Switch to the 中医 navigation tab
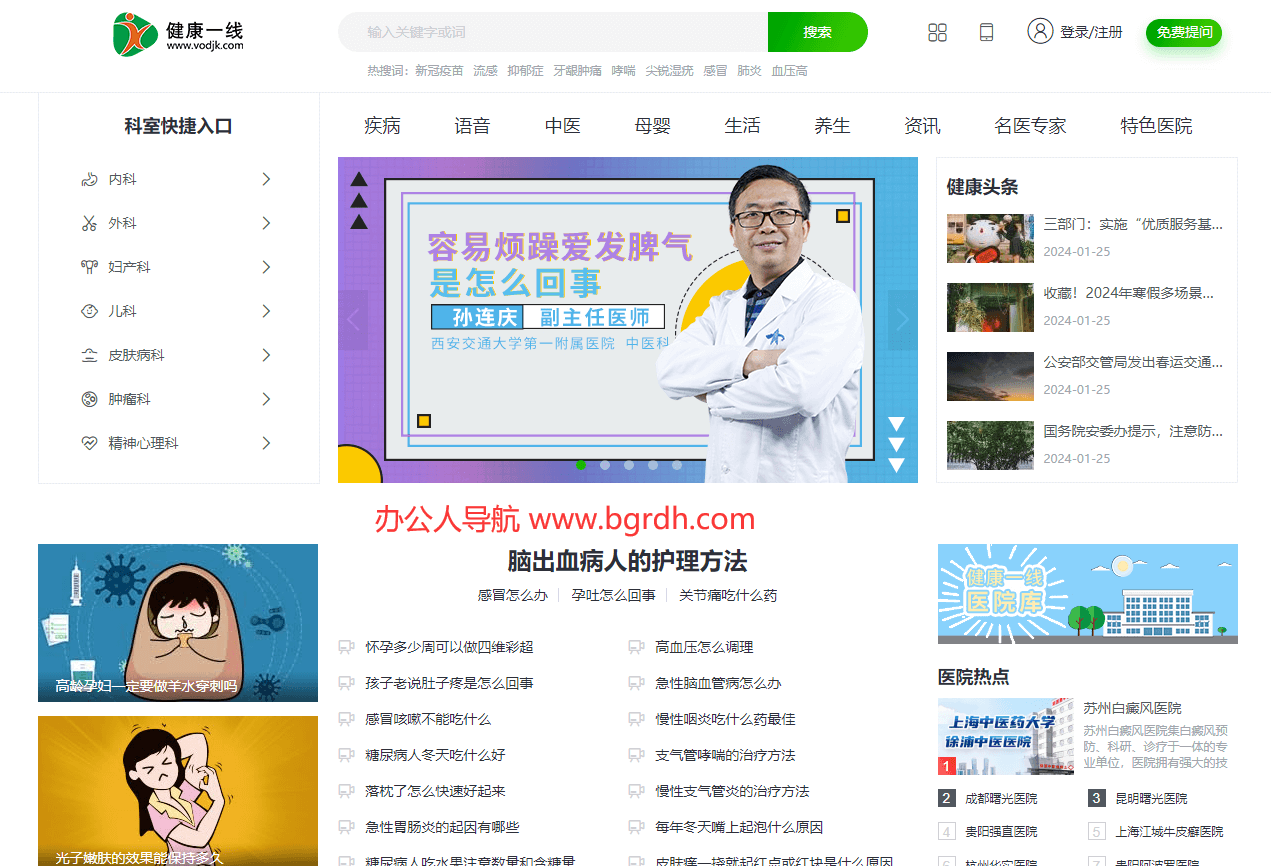The width and height of the screenshot is (1271, 866). pos(562,125)
